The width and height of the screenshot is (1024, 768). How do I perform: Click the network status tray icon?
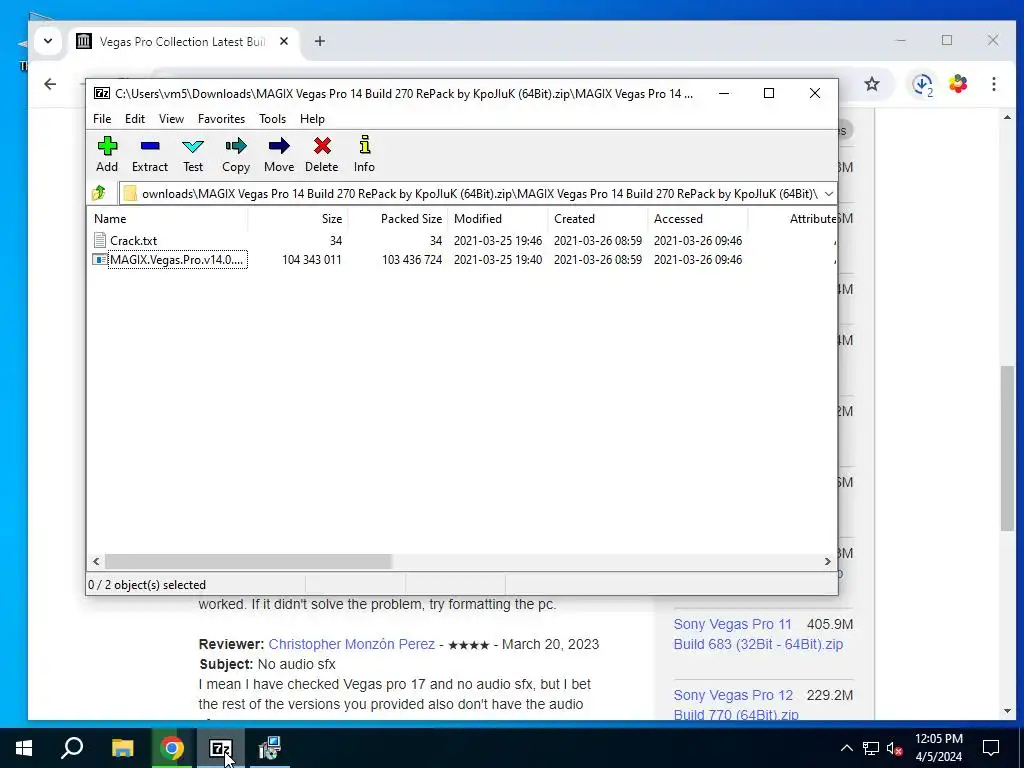tap(871, 748)
